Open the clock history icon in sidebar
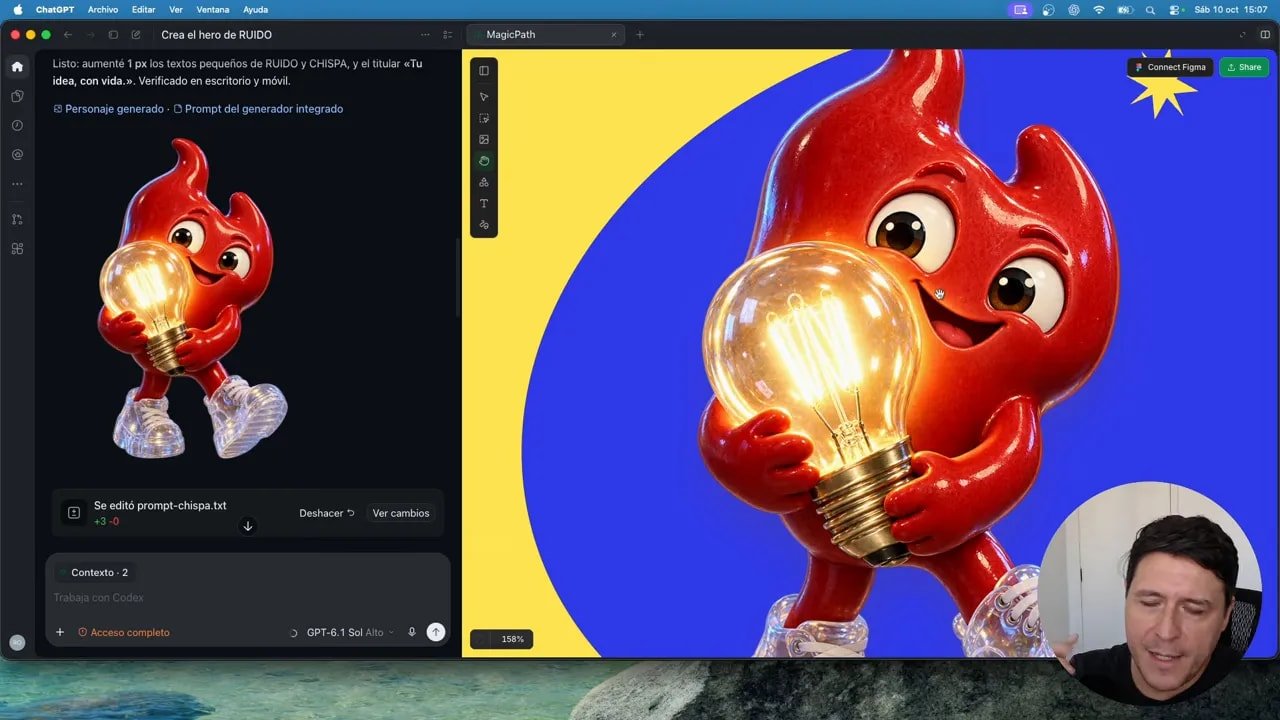This screenshot has width=1280, height=720. point(17,125)
